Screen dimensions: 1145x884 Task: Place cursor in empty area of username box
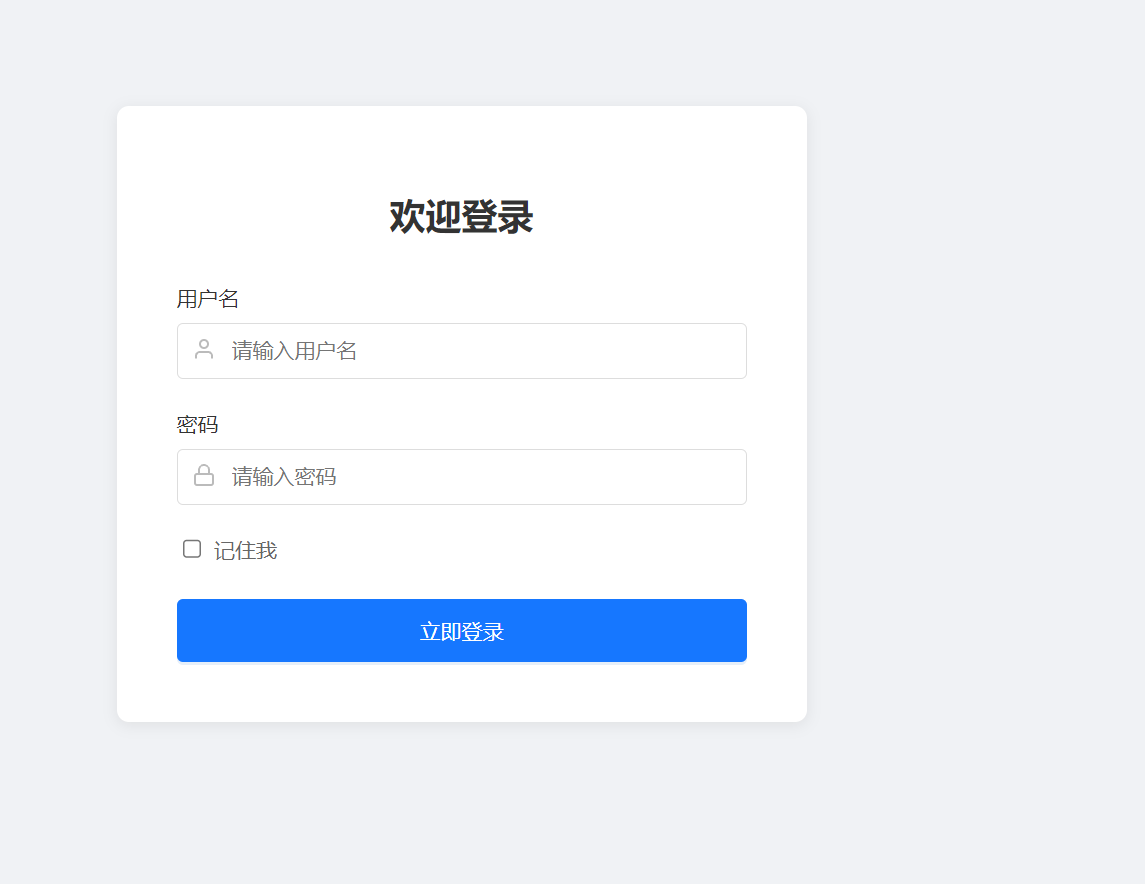click(555, 351)
